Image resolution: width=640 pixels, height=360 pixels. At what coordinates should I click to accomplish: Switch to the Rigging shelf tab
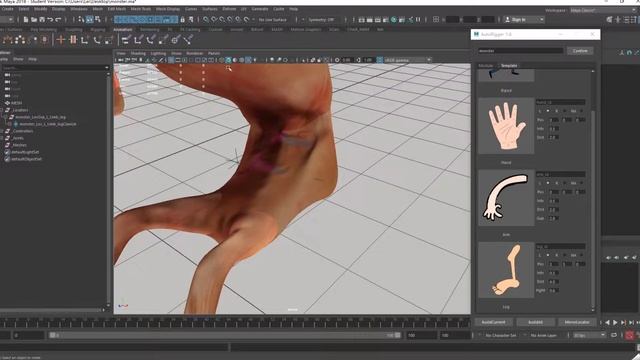[x=98, y=29]
